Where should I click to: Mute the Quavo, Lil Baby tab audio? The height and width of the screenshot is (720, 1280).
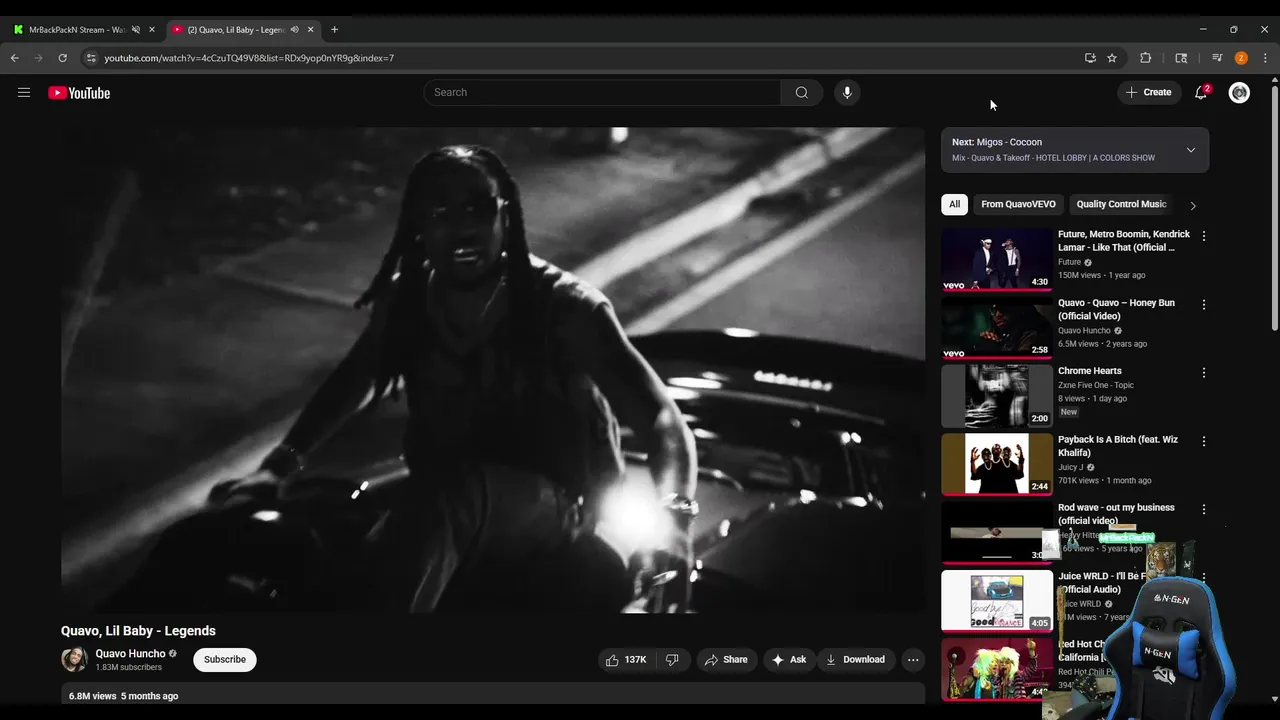click(294, 30)
